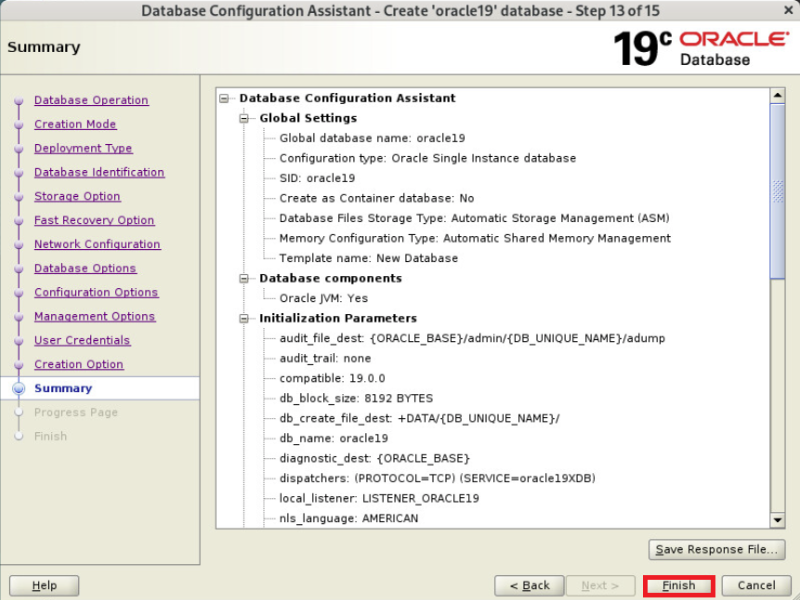
Task: Click Save Response File button
Action: coord(716,549)
